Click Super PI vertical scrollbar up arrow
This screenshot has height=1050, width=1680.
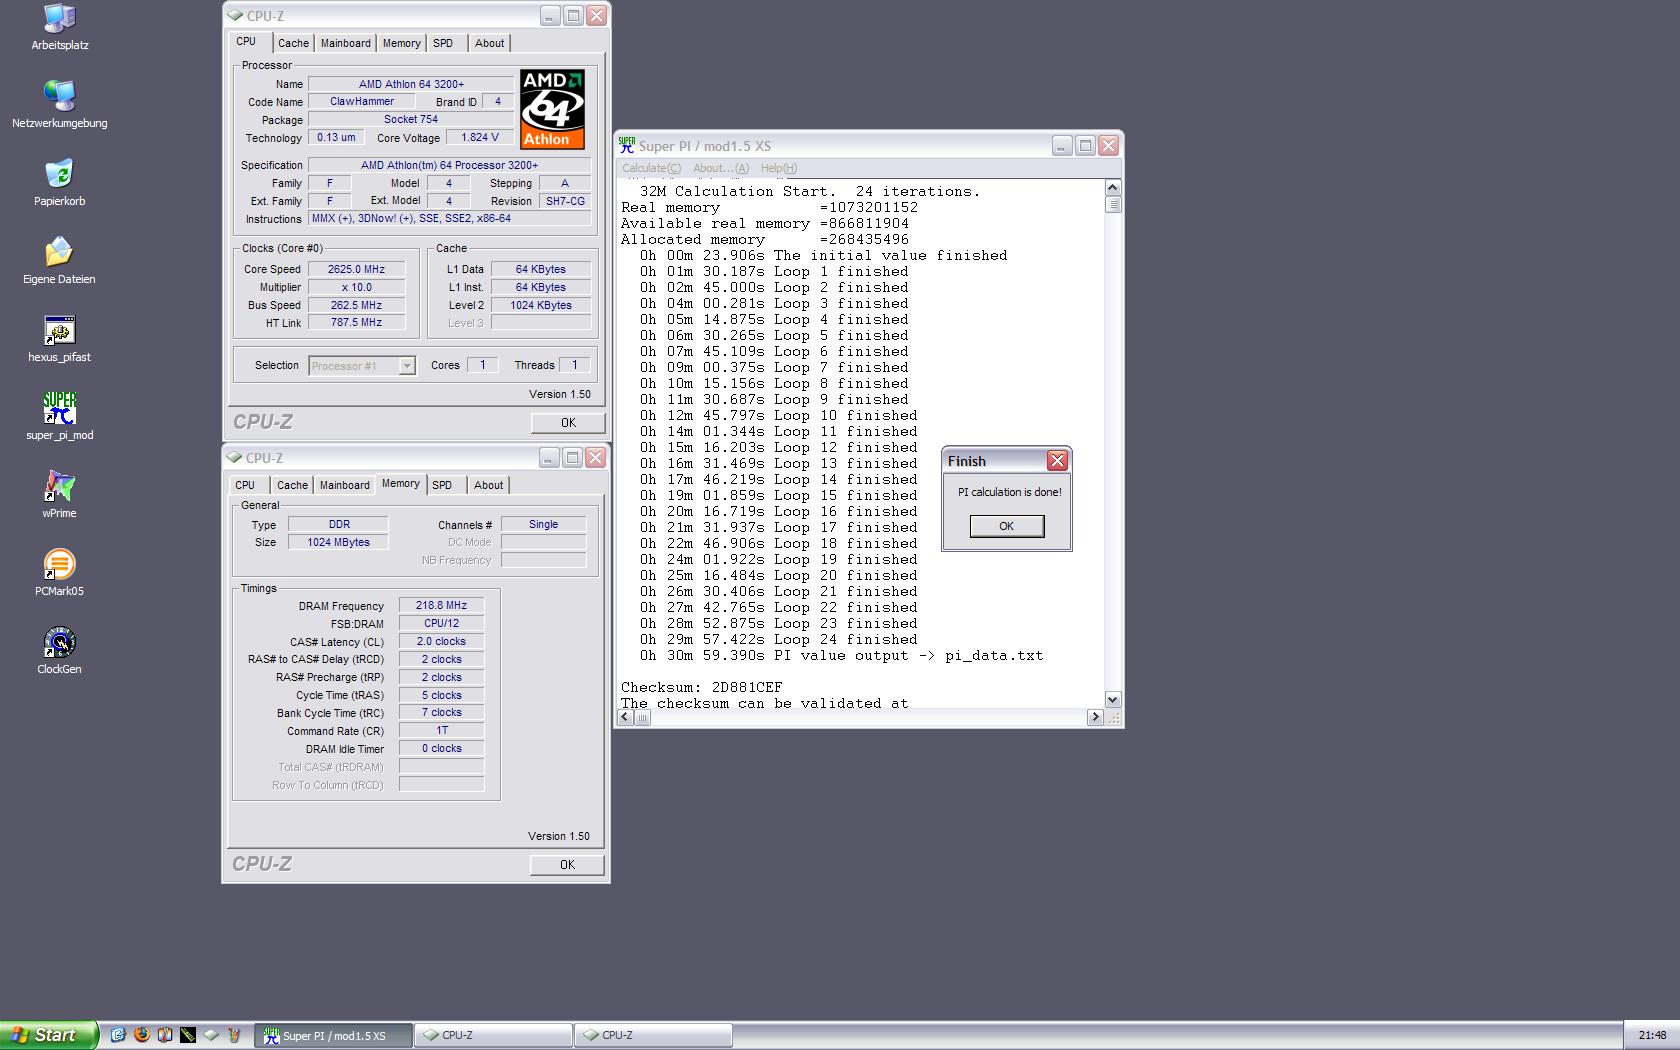click(1113, 188)
